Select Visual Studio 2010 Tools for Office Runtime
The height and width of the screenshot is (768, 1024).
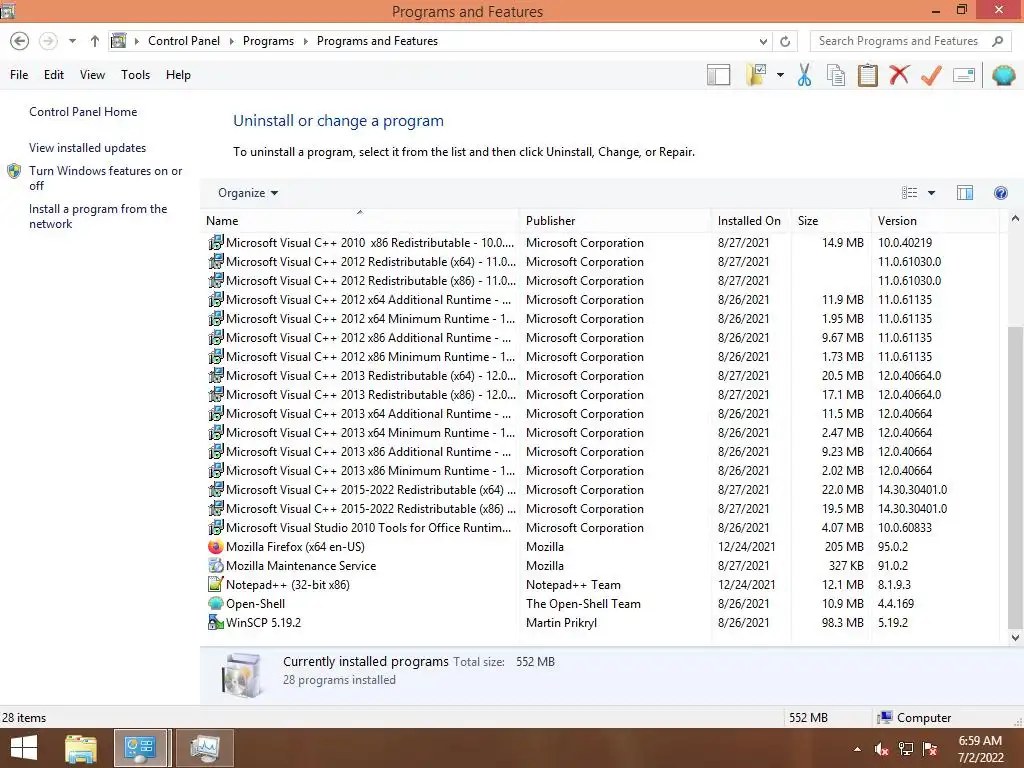(x=601, y=528)
